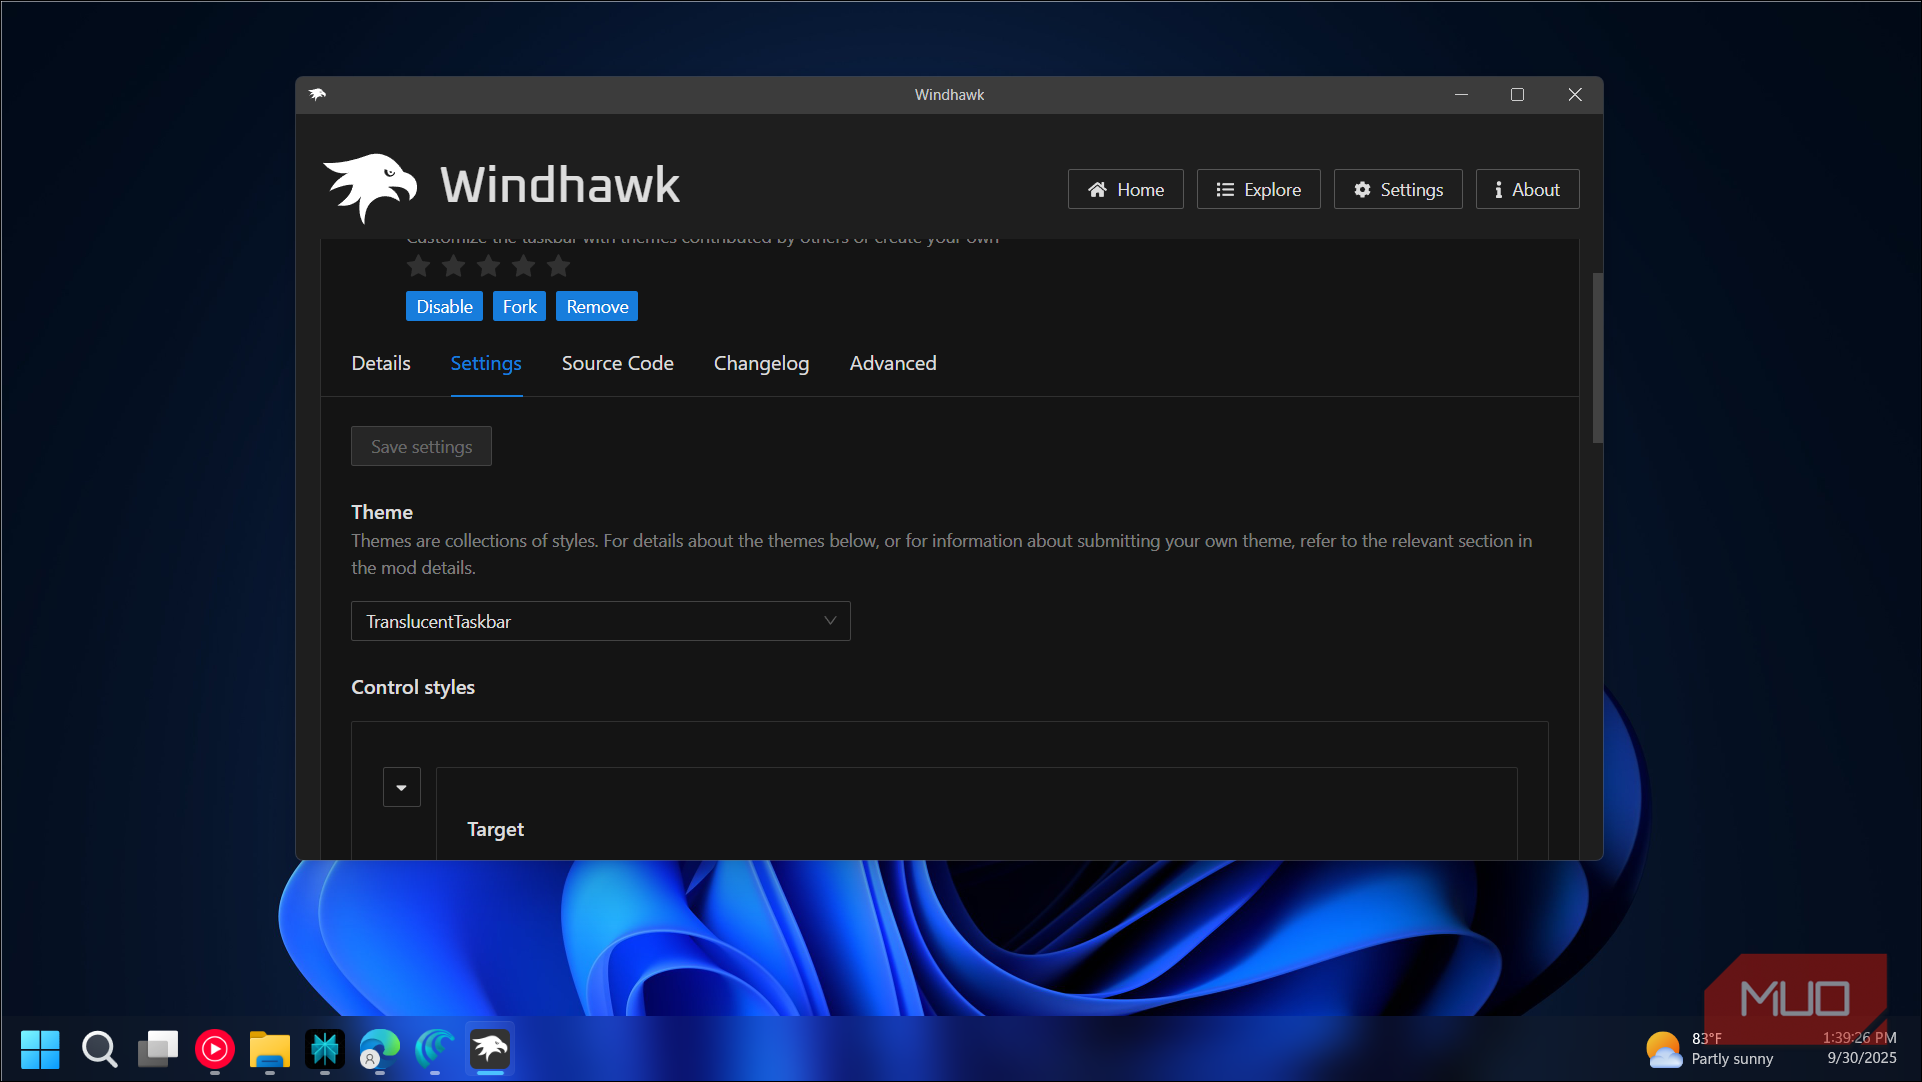The height and width of the screenshot is (1082, 1922).
Task: View the Source Code tab
Action: 617,363
